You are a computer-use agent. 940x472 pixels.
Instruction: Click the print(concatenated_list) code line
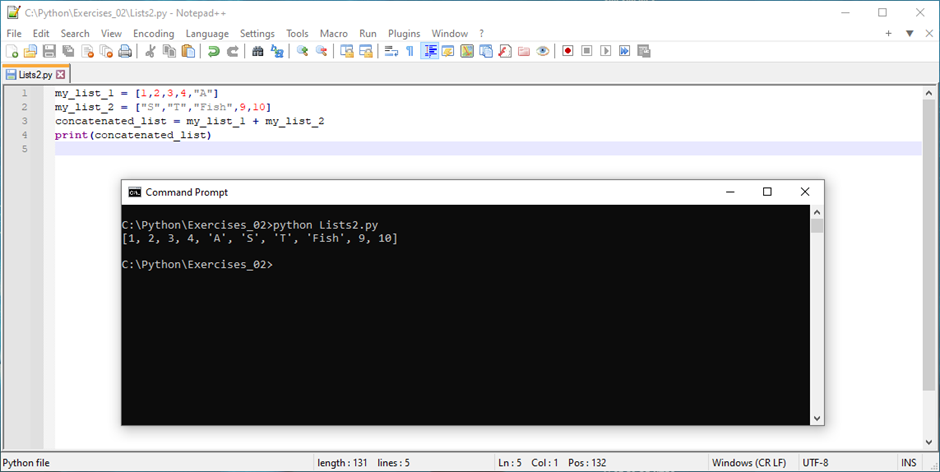pos(133,135)
